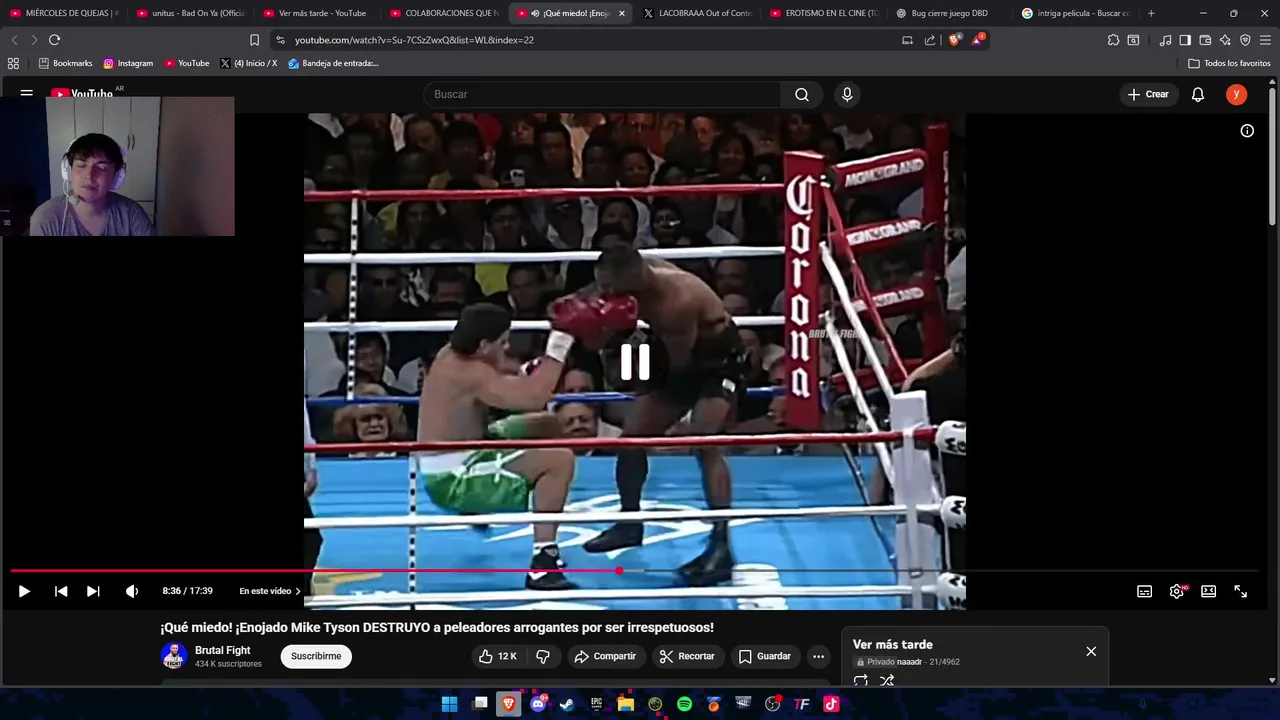Screen dimensions: 1280x720
Task: Switch to 'Ver más tarde - YouTube' tab
Action: (x=318, y=13)
